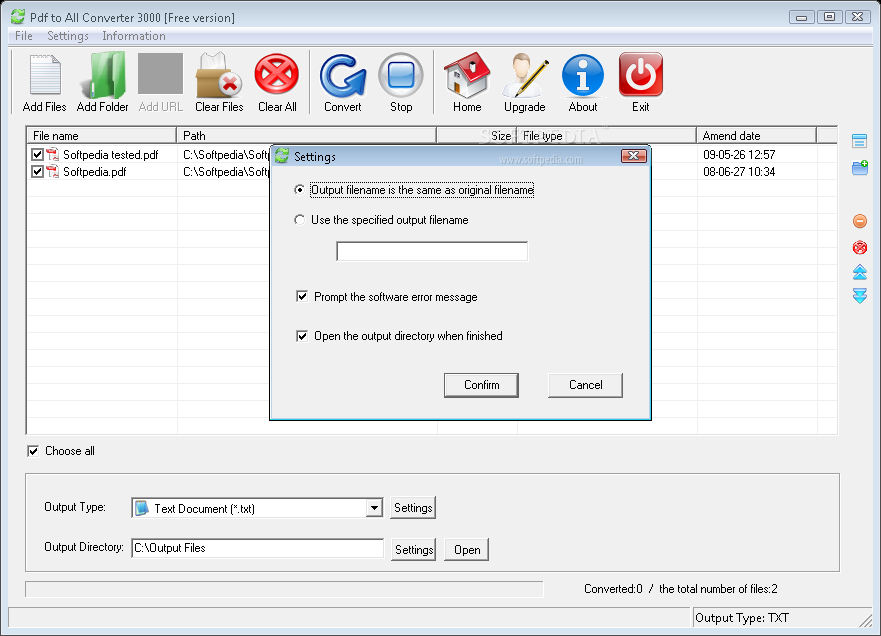Open the Information menu

134,36
